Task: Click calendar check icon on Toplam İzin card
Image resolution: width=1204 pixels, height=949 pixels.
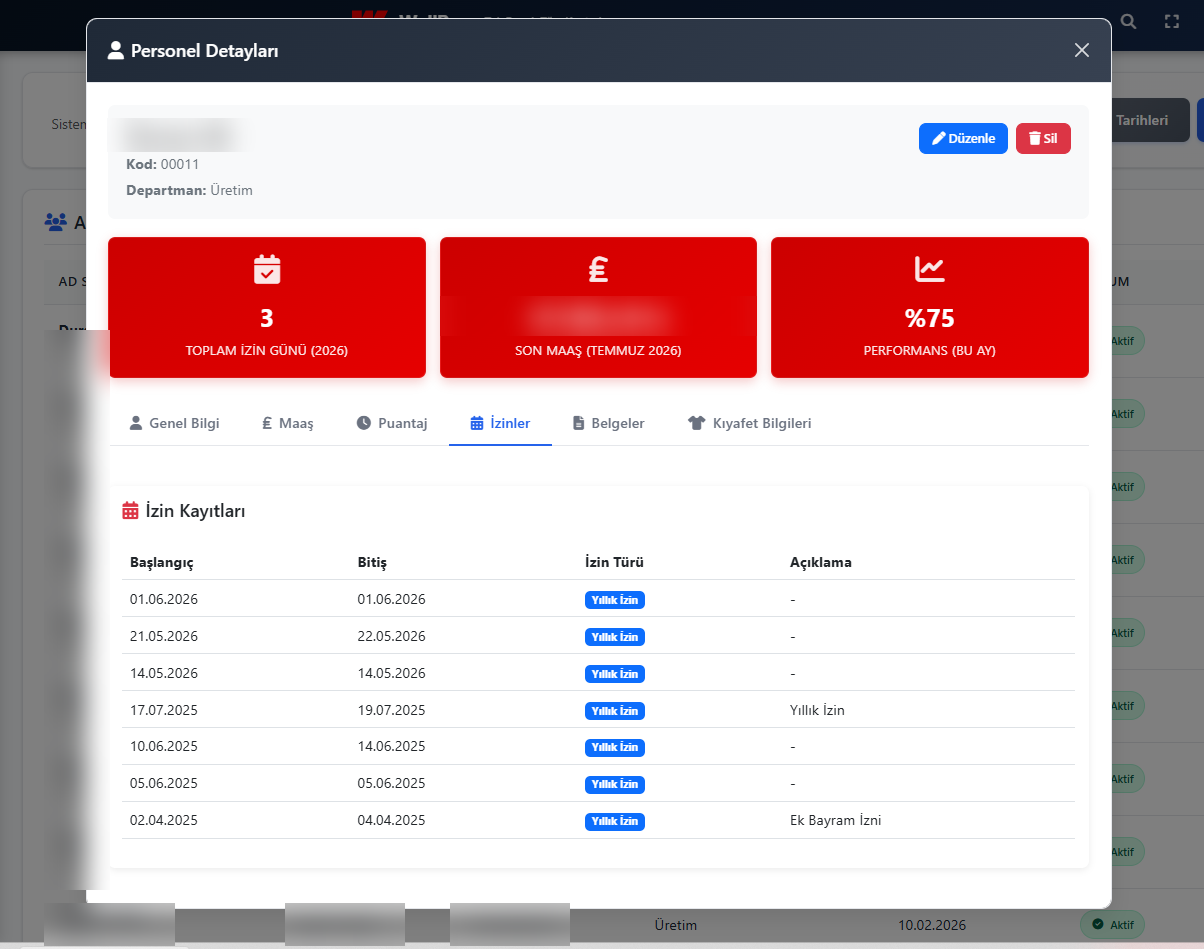Action: tap(267, 269)
